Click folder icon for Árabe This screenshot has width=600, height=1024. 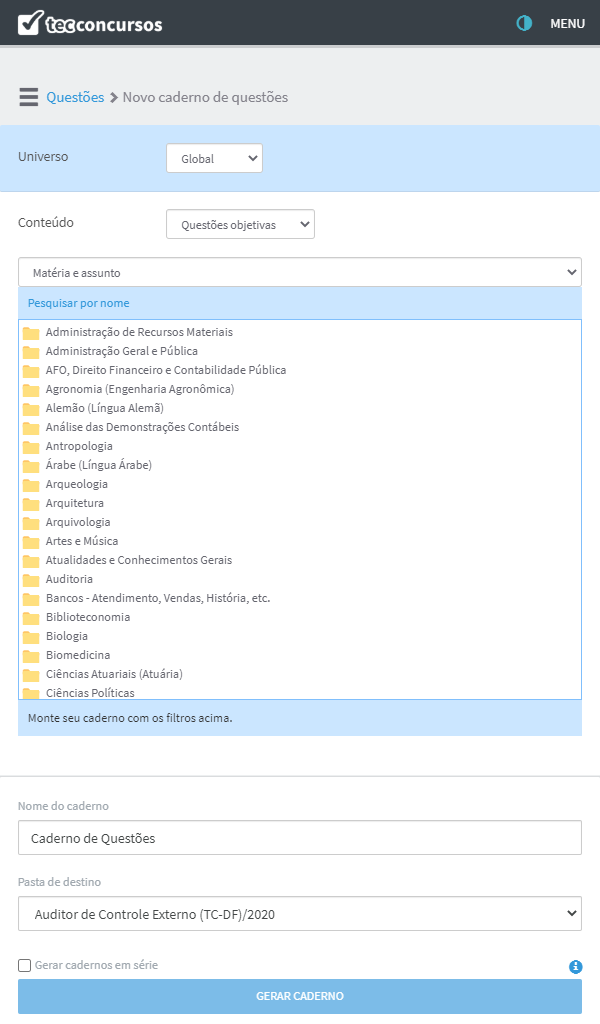[x=31, y=466]
